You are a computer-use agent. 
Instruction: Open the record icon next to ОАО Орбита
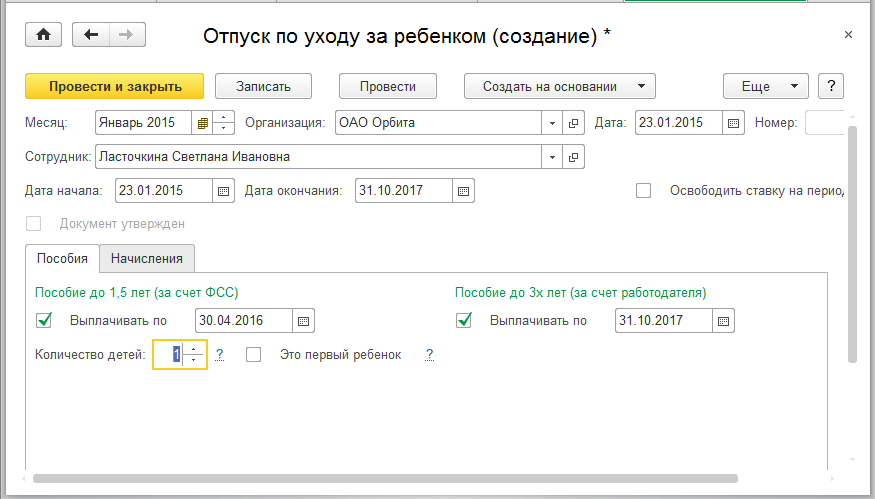[573, 123]
